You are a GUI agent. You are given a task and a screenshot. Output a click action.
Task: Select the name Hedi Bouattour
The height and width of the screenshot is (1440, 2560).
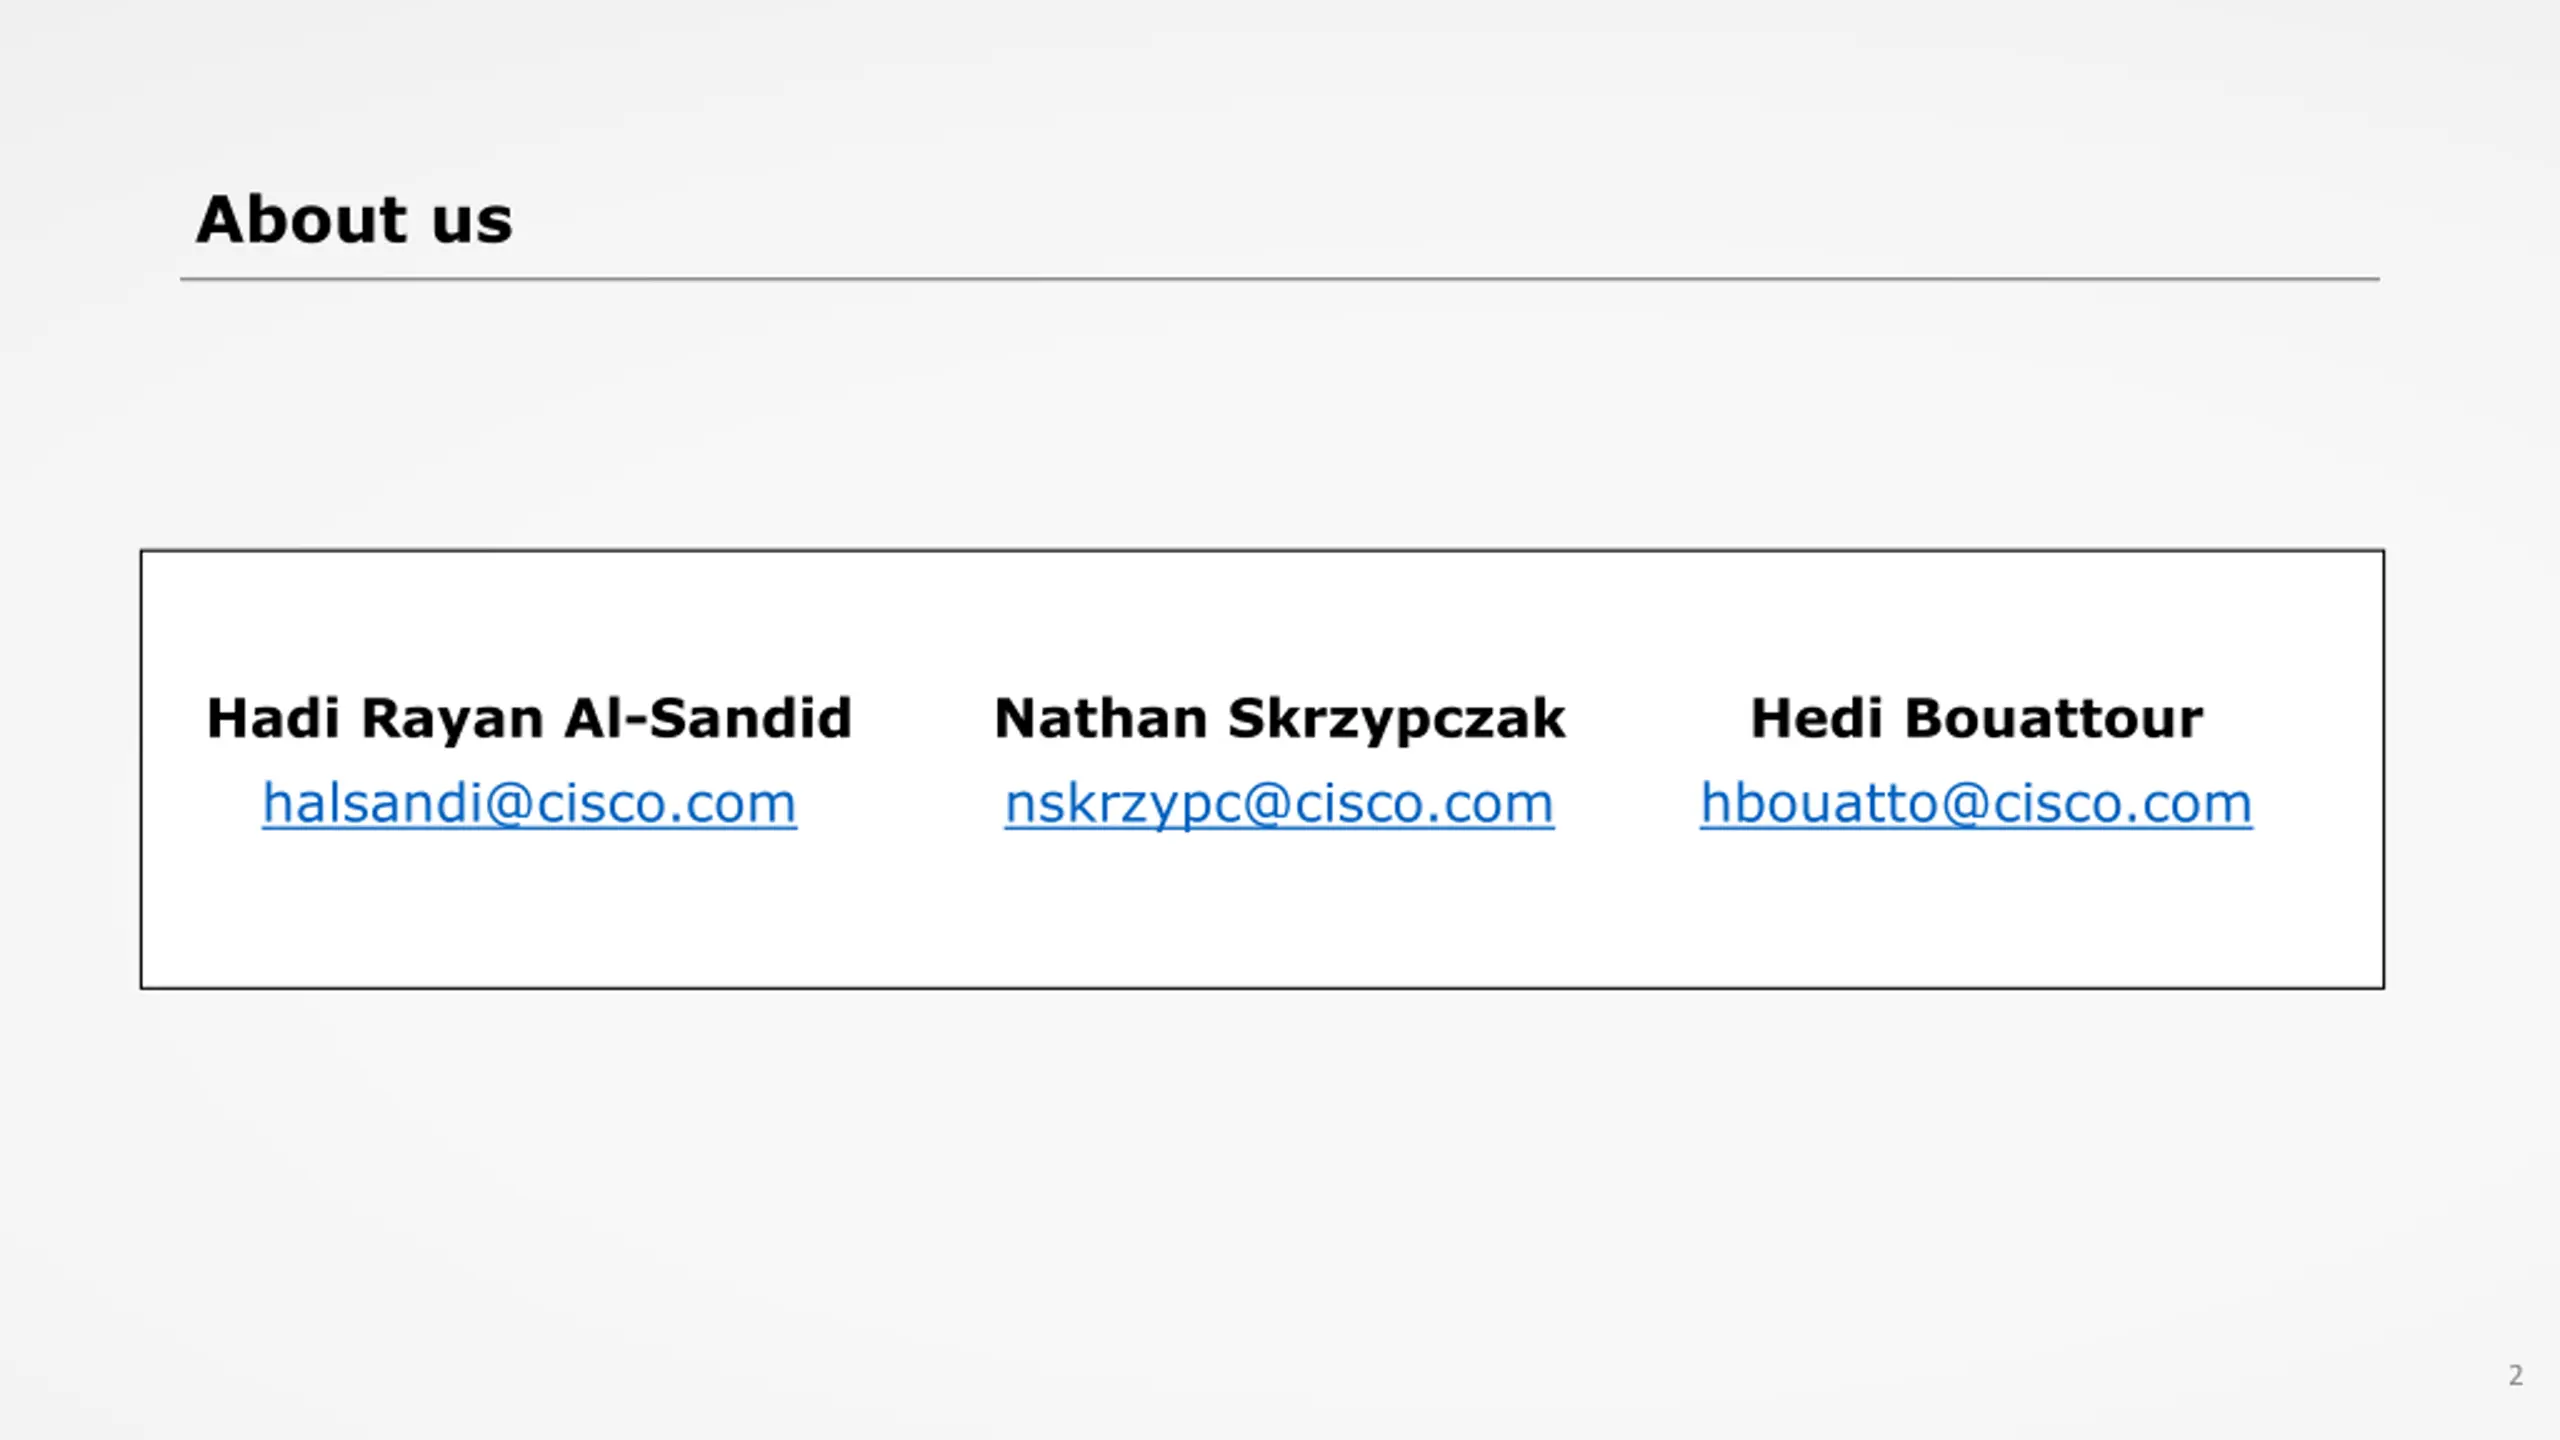click(1976, 719)
